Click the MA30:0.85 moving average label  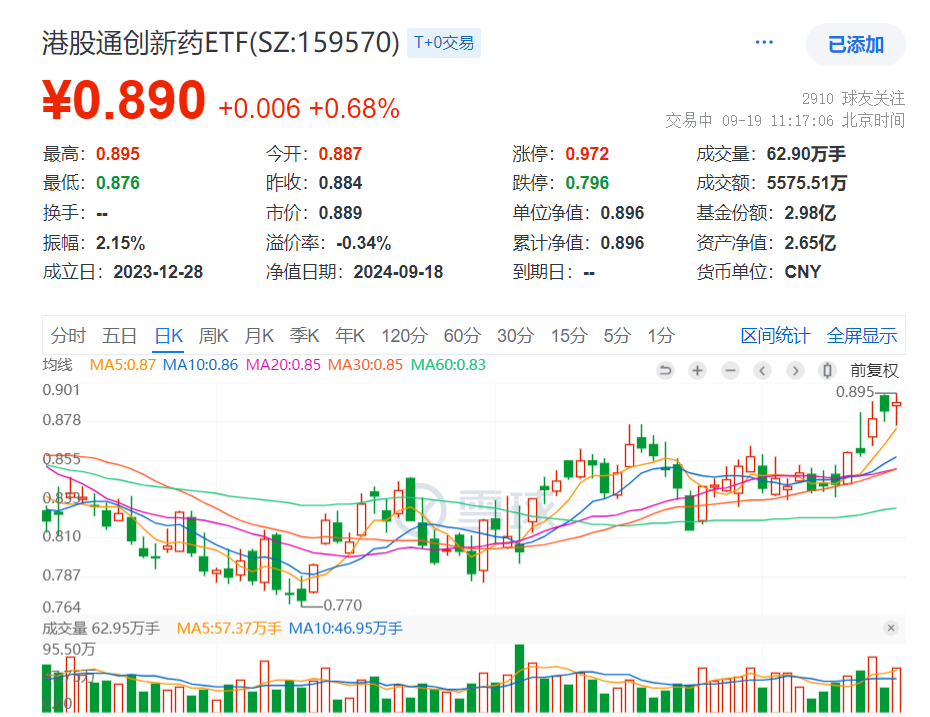click(365, 365)
